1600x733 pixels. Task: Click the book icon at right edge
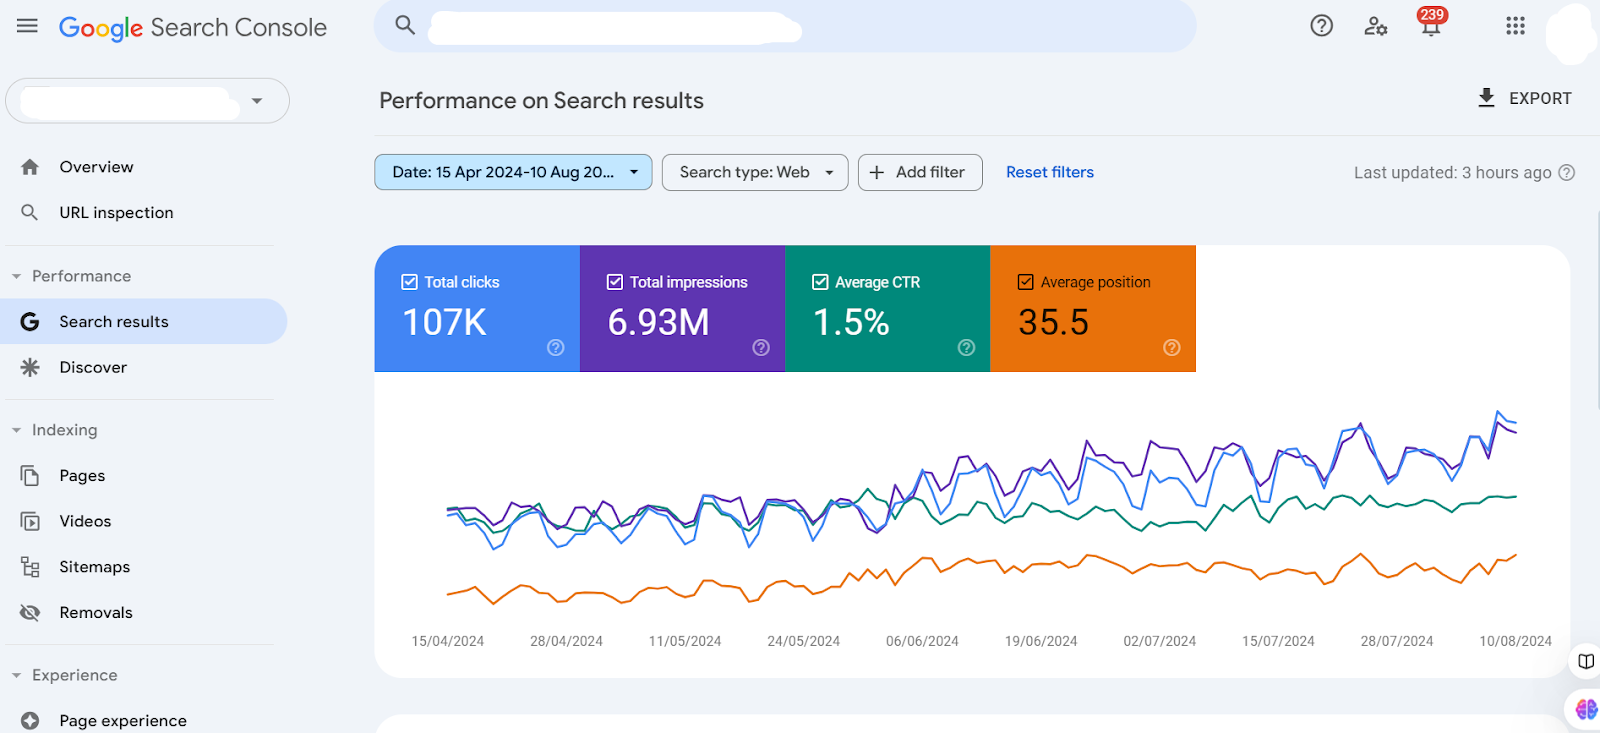point(1586,661)
